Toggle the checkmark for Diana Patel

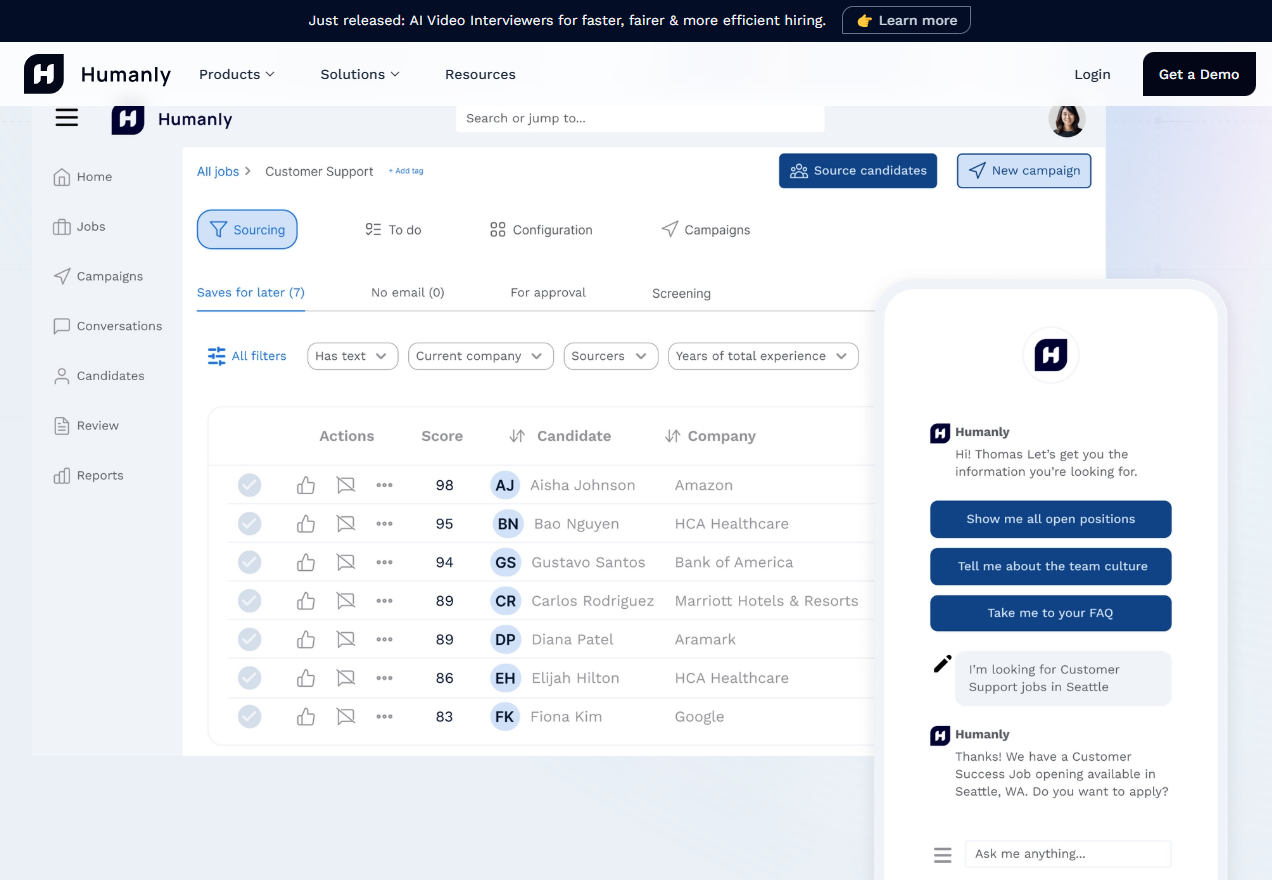pos(249,640)
